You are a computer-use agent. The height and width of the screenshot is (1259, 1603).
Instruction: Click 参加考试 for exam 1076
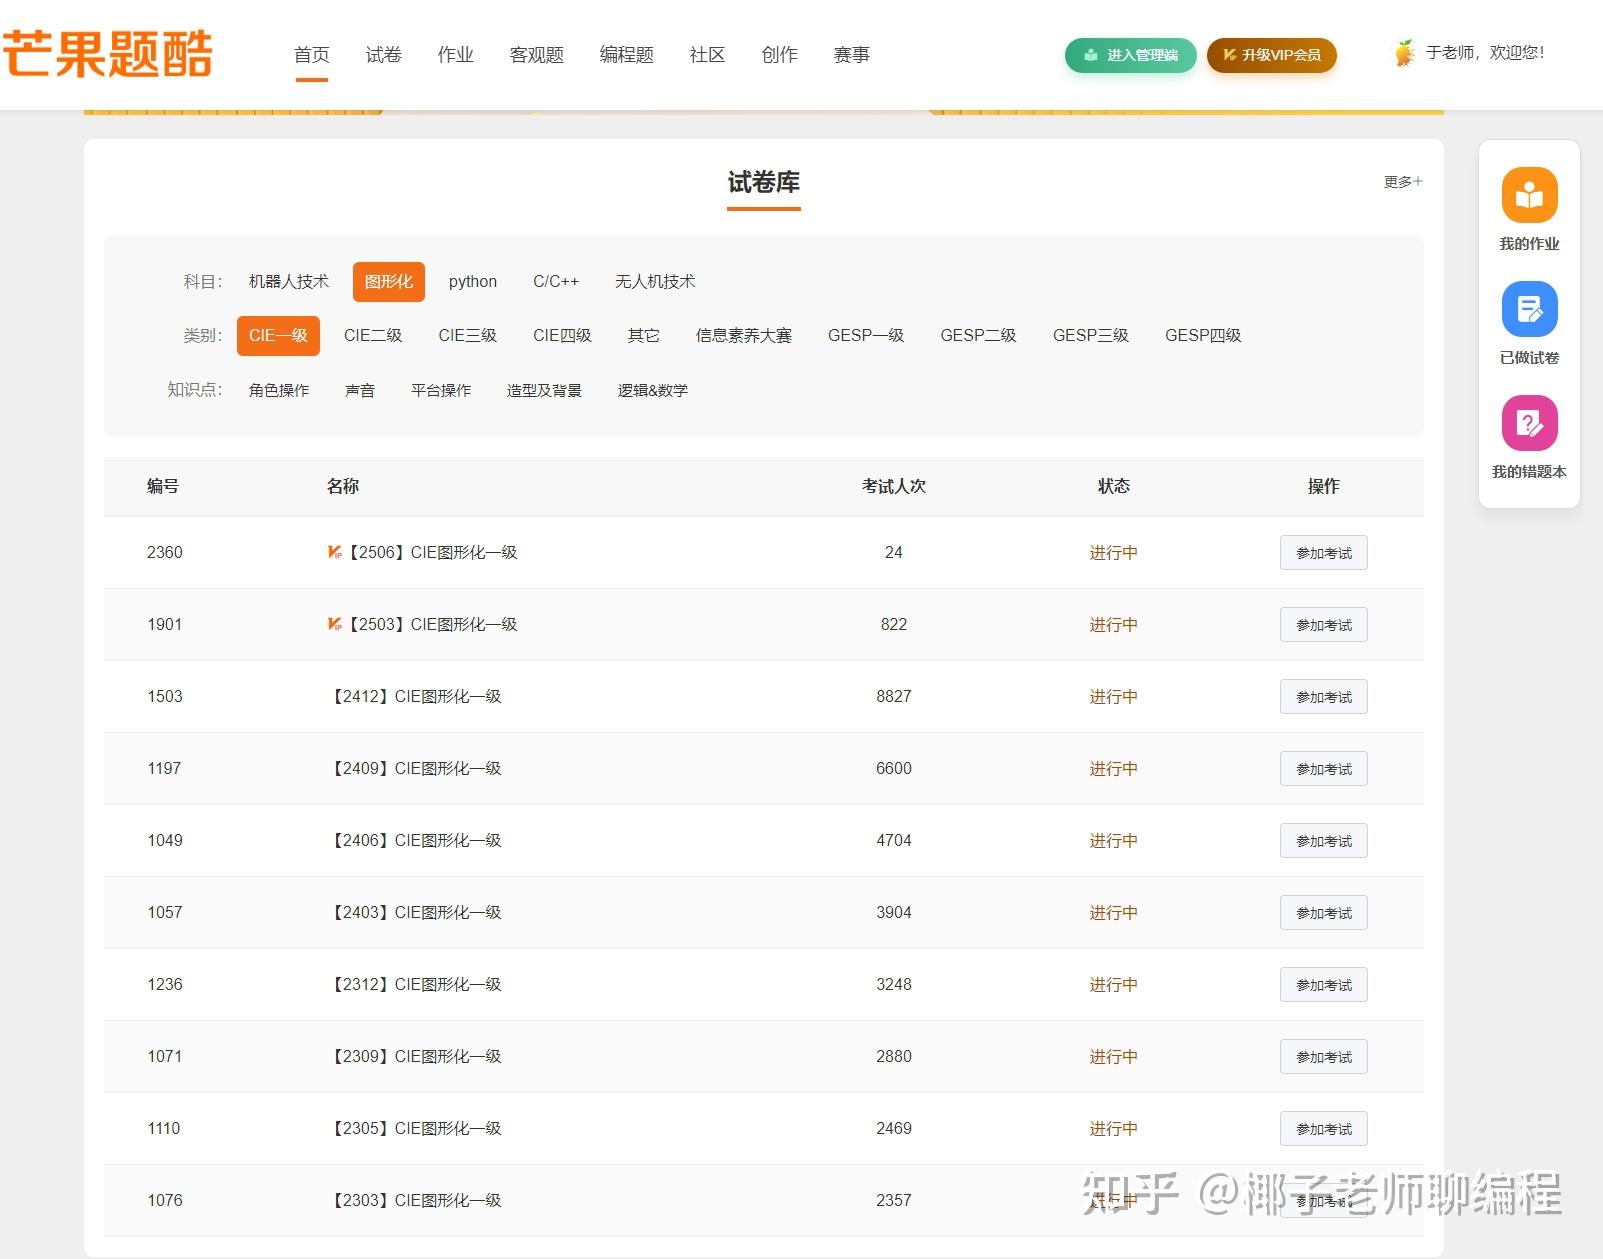pyautogui.click(x=1323, y=1200)
